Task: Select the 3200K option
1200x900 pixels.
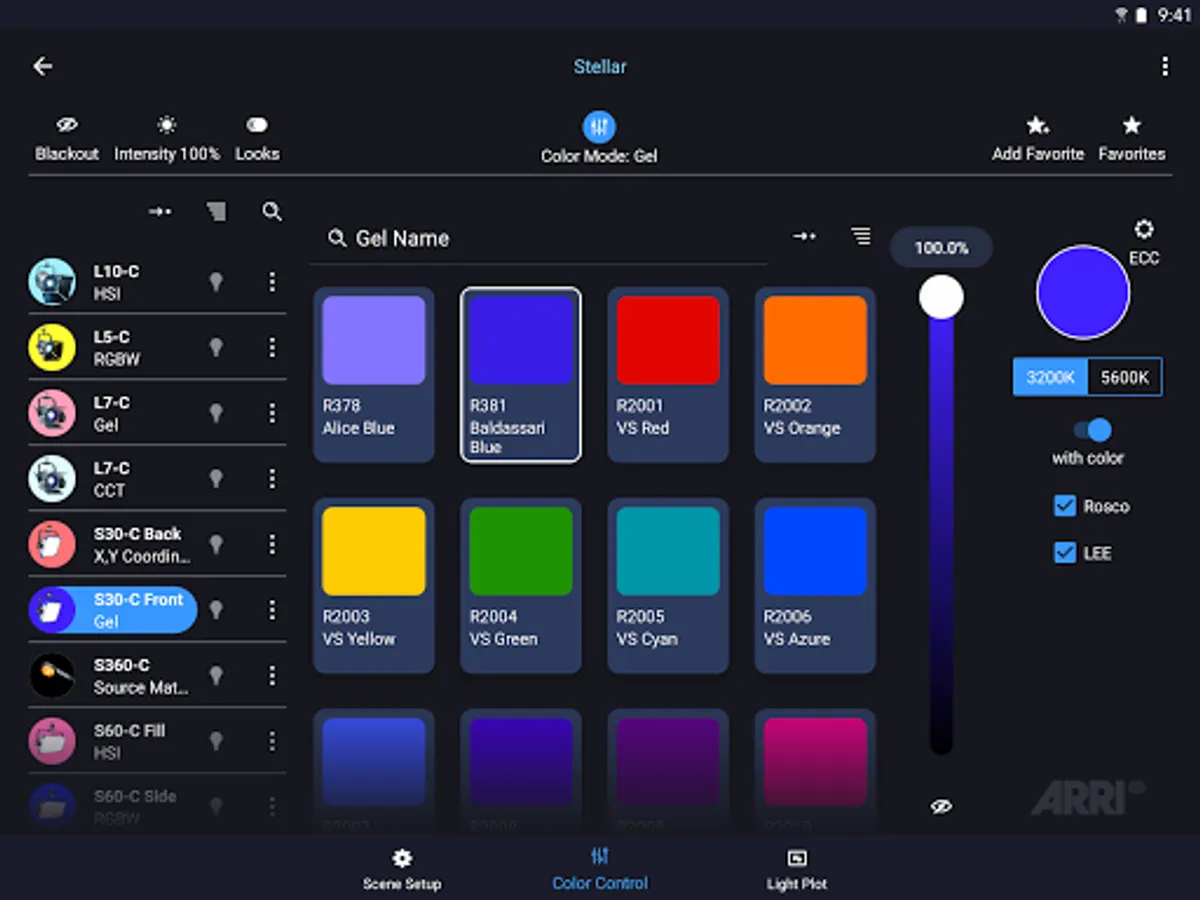Action: [1050, 377]
